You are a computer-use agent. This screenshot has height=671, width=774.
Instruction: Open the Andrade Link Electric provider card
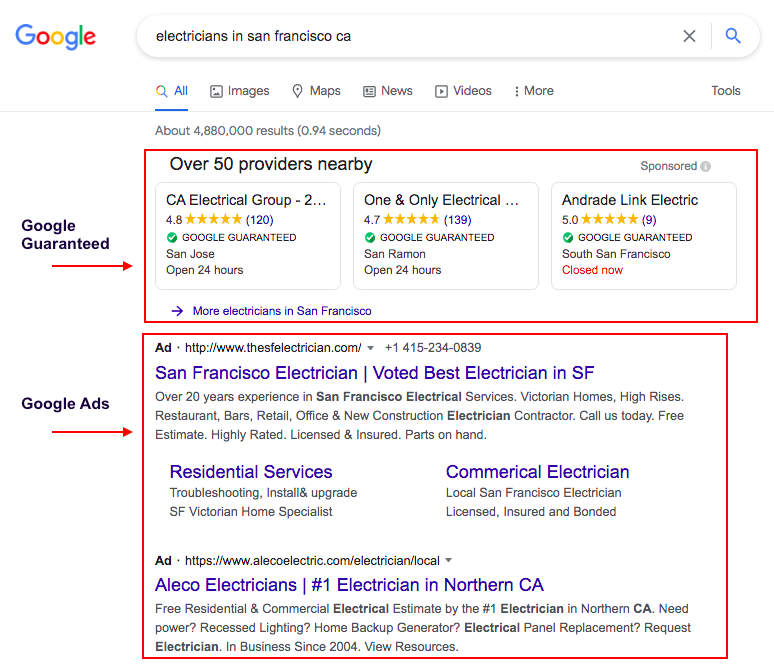tap(644, 236)
